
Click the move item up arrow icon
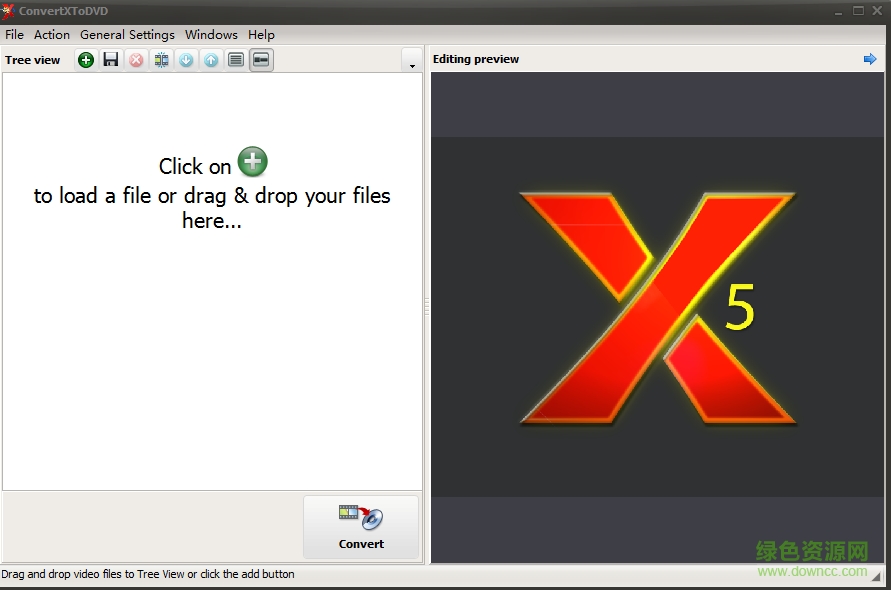(211, 59)
